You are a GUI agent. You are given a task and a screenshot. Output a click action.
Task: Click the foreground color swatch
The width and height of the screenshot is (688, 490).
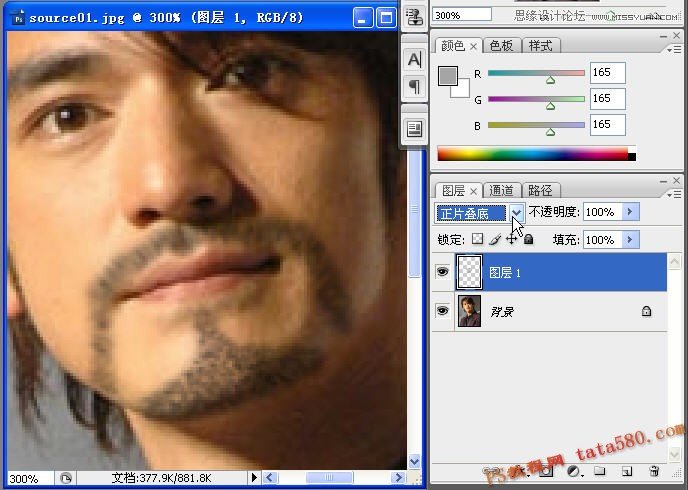pyautogui.click(x=448, y=75)
